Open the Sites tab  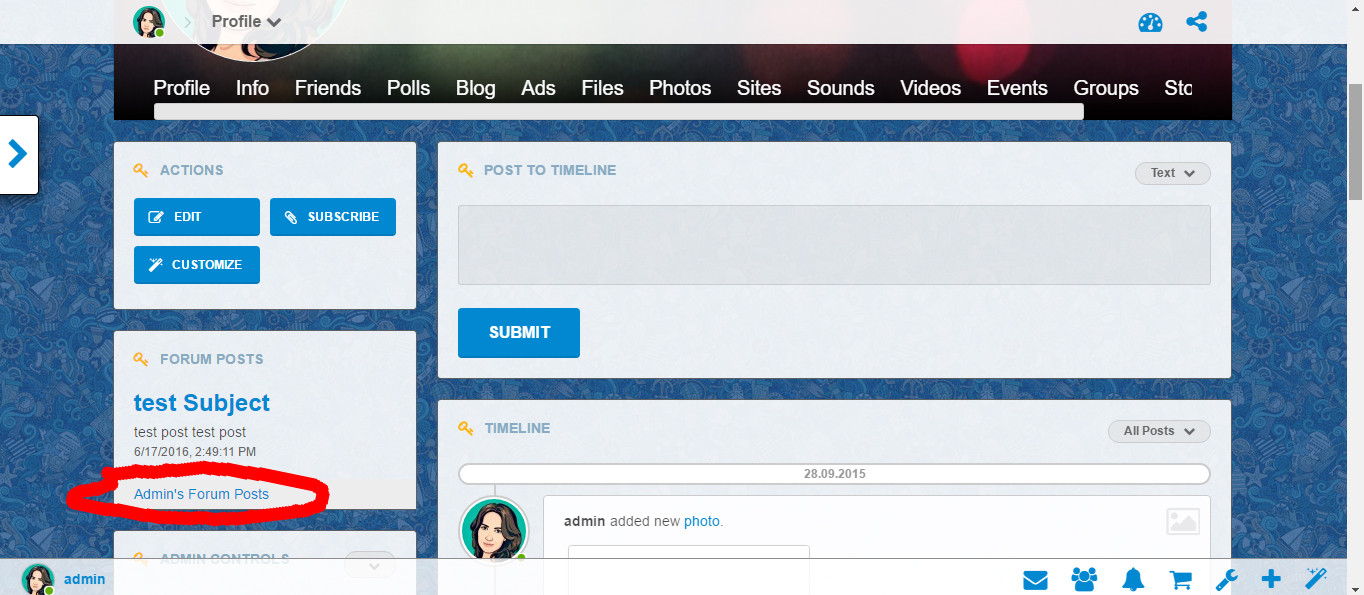pos(759,88)
